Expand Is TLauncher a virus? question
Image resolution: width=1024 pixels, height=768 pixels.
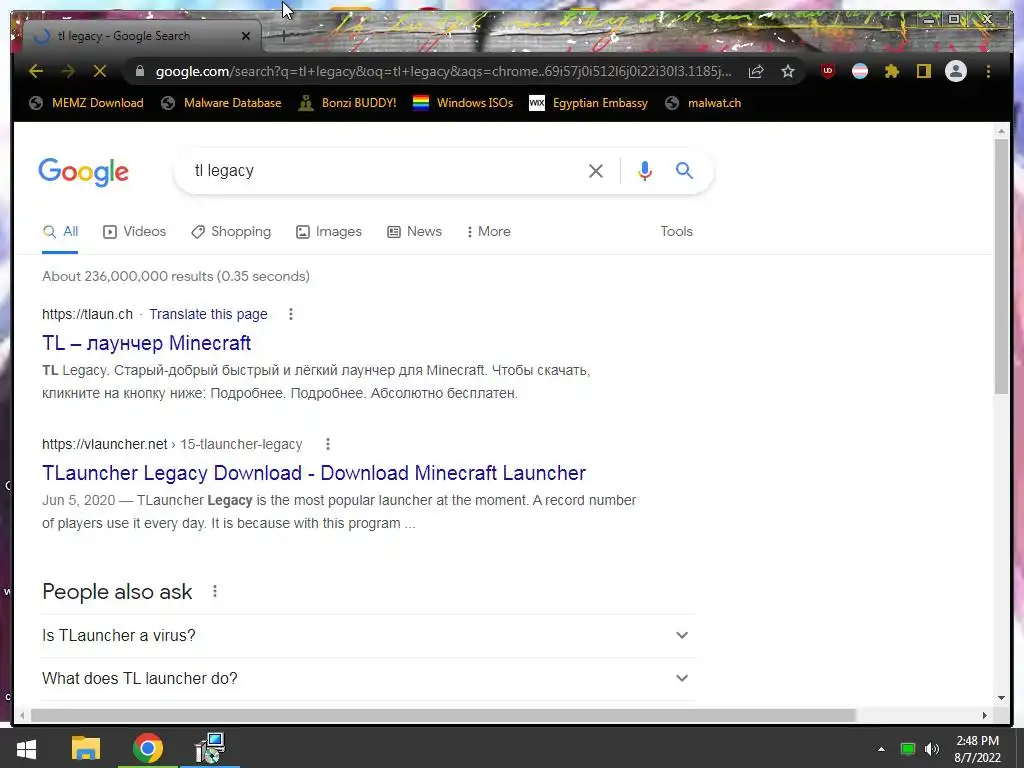tap(368, 635)
